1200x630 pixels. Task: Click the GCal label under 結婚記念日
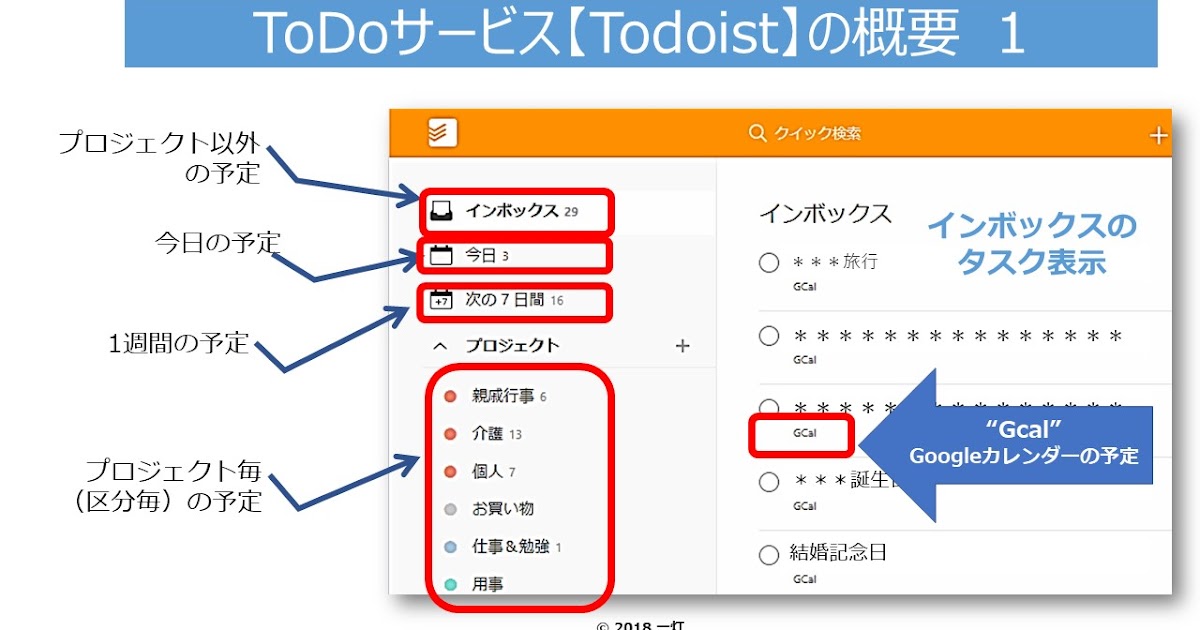[x=804, y=578]
